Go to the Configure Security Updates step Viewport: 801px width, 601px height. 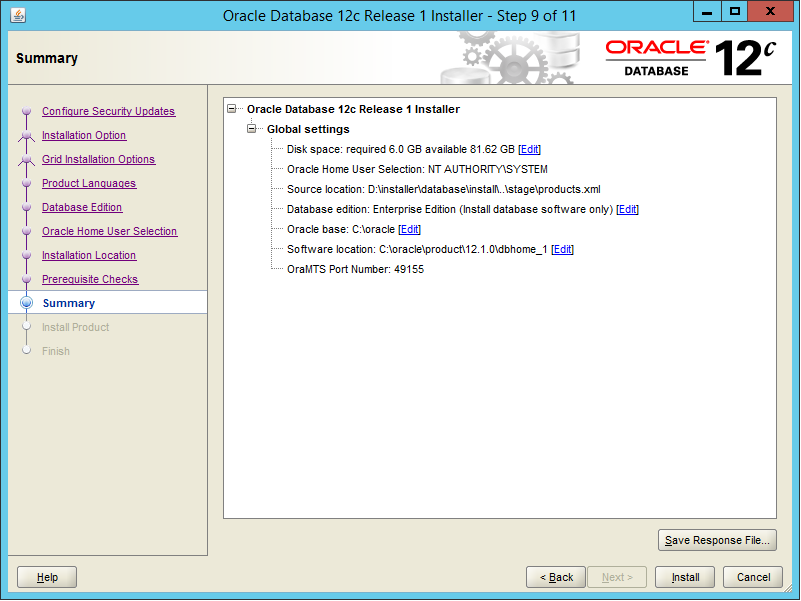coord(108,111)
